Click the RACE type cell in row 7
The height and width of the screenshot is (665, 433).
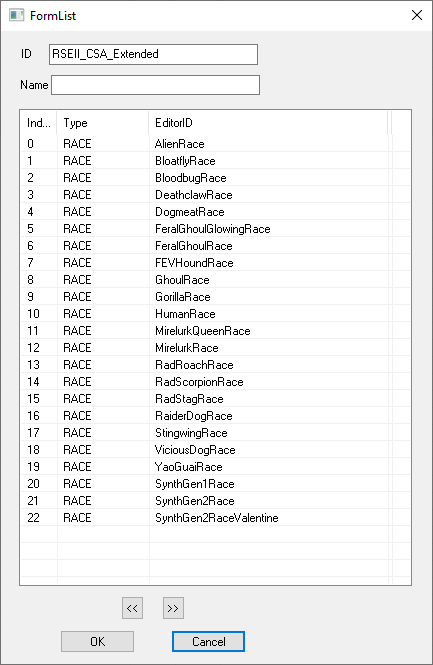[x=77, y=263]
